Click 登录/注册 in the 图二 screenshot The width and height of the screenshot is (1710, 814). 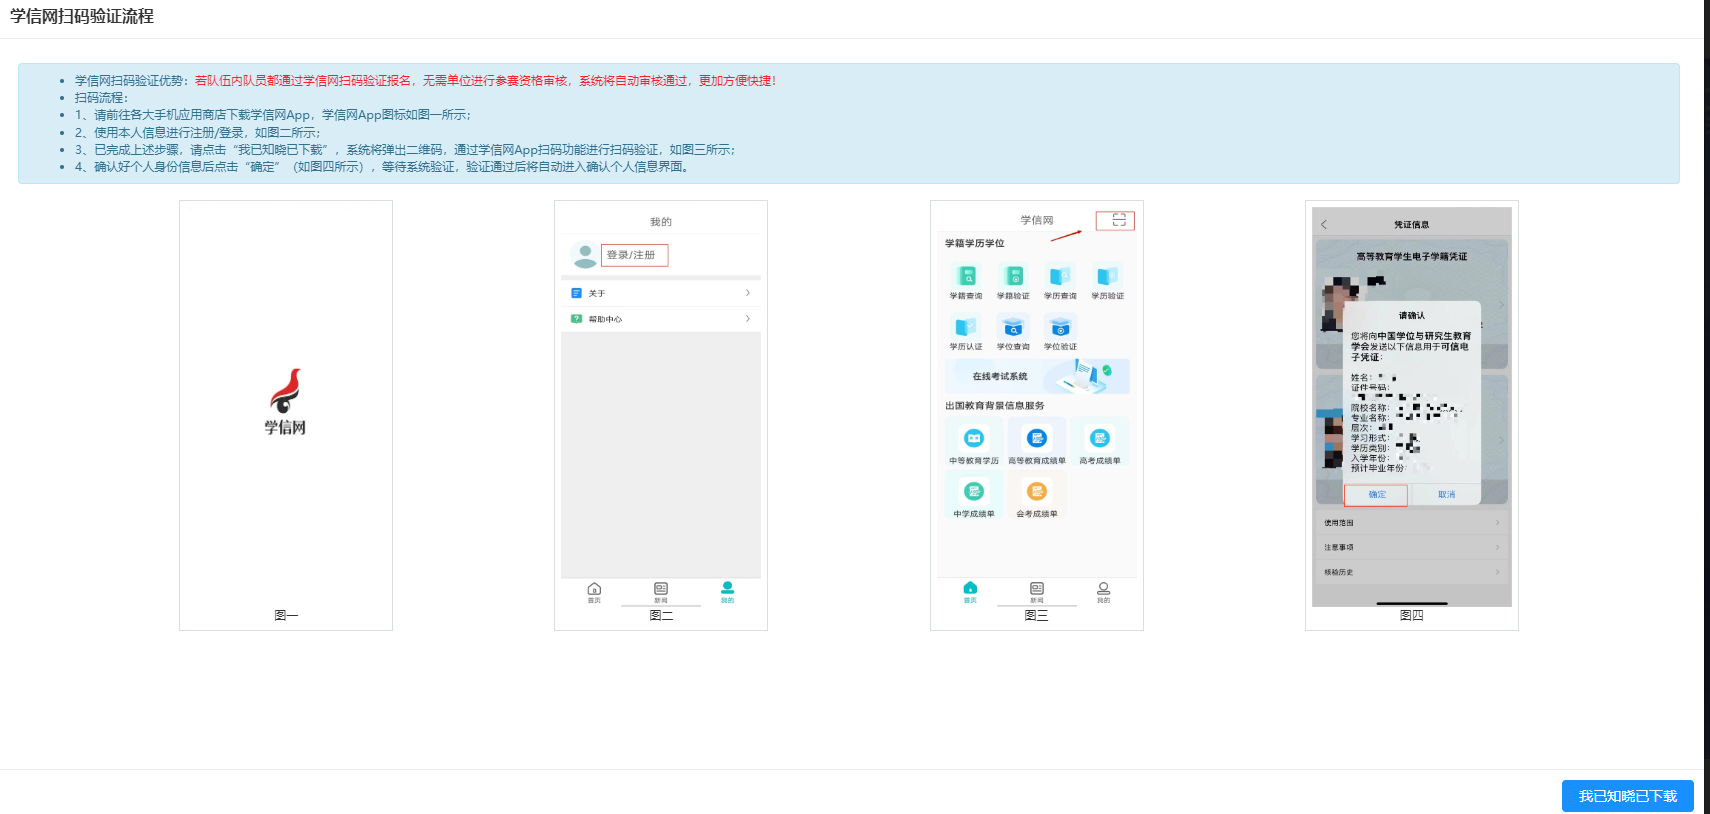click(634, 255)
